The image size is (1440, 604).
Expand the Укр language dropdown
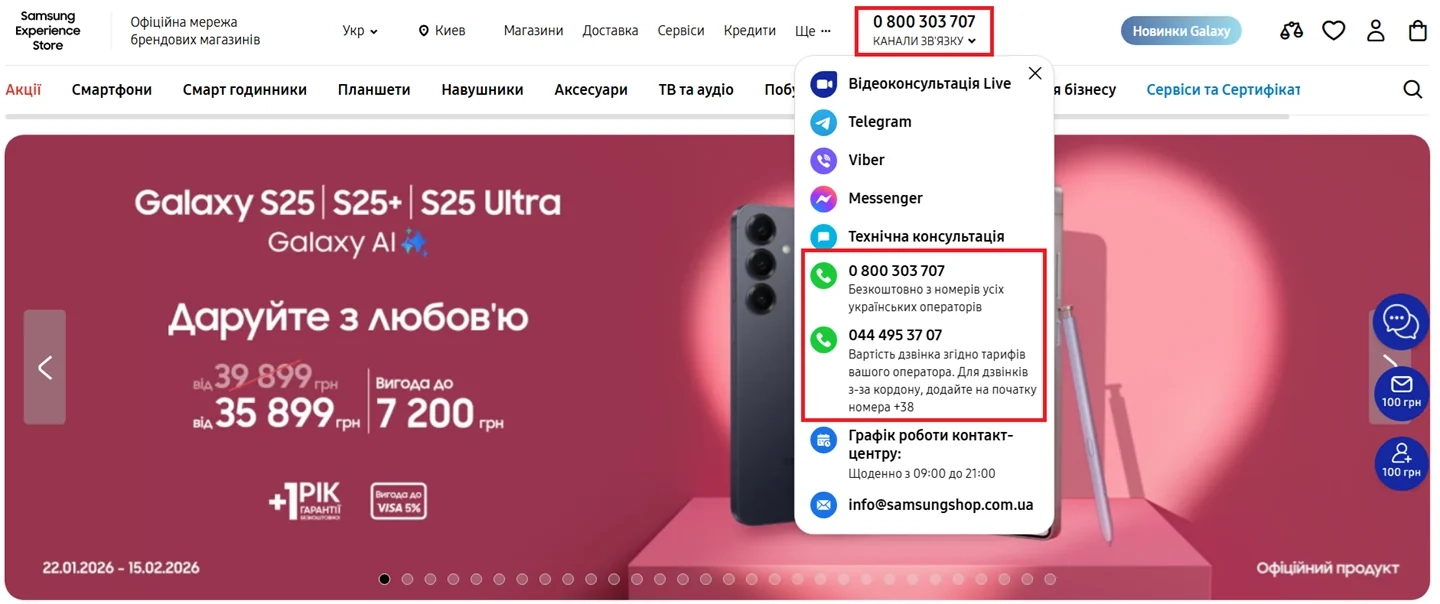360,31
